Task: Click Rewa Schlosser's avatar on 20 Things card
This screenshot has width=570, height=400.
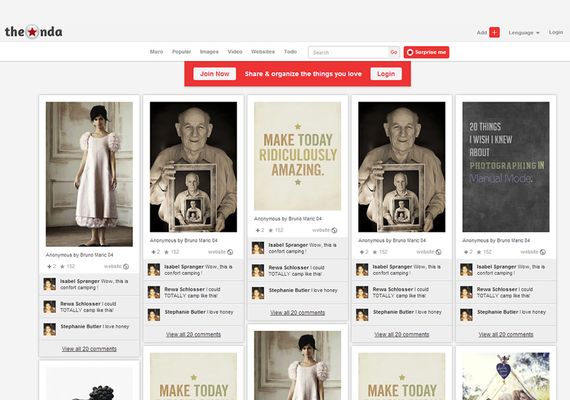Action: pyautogui.click(x=466, y=292)
